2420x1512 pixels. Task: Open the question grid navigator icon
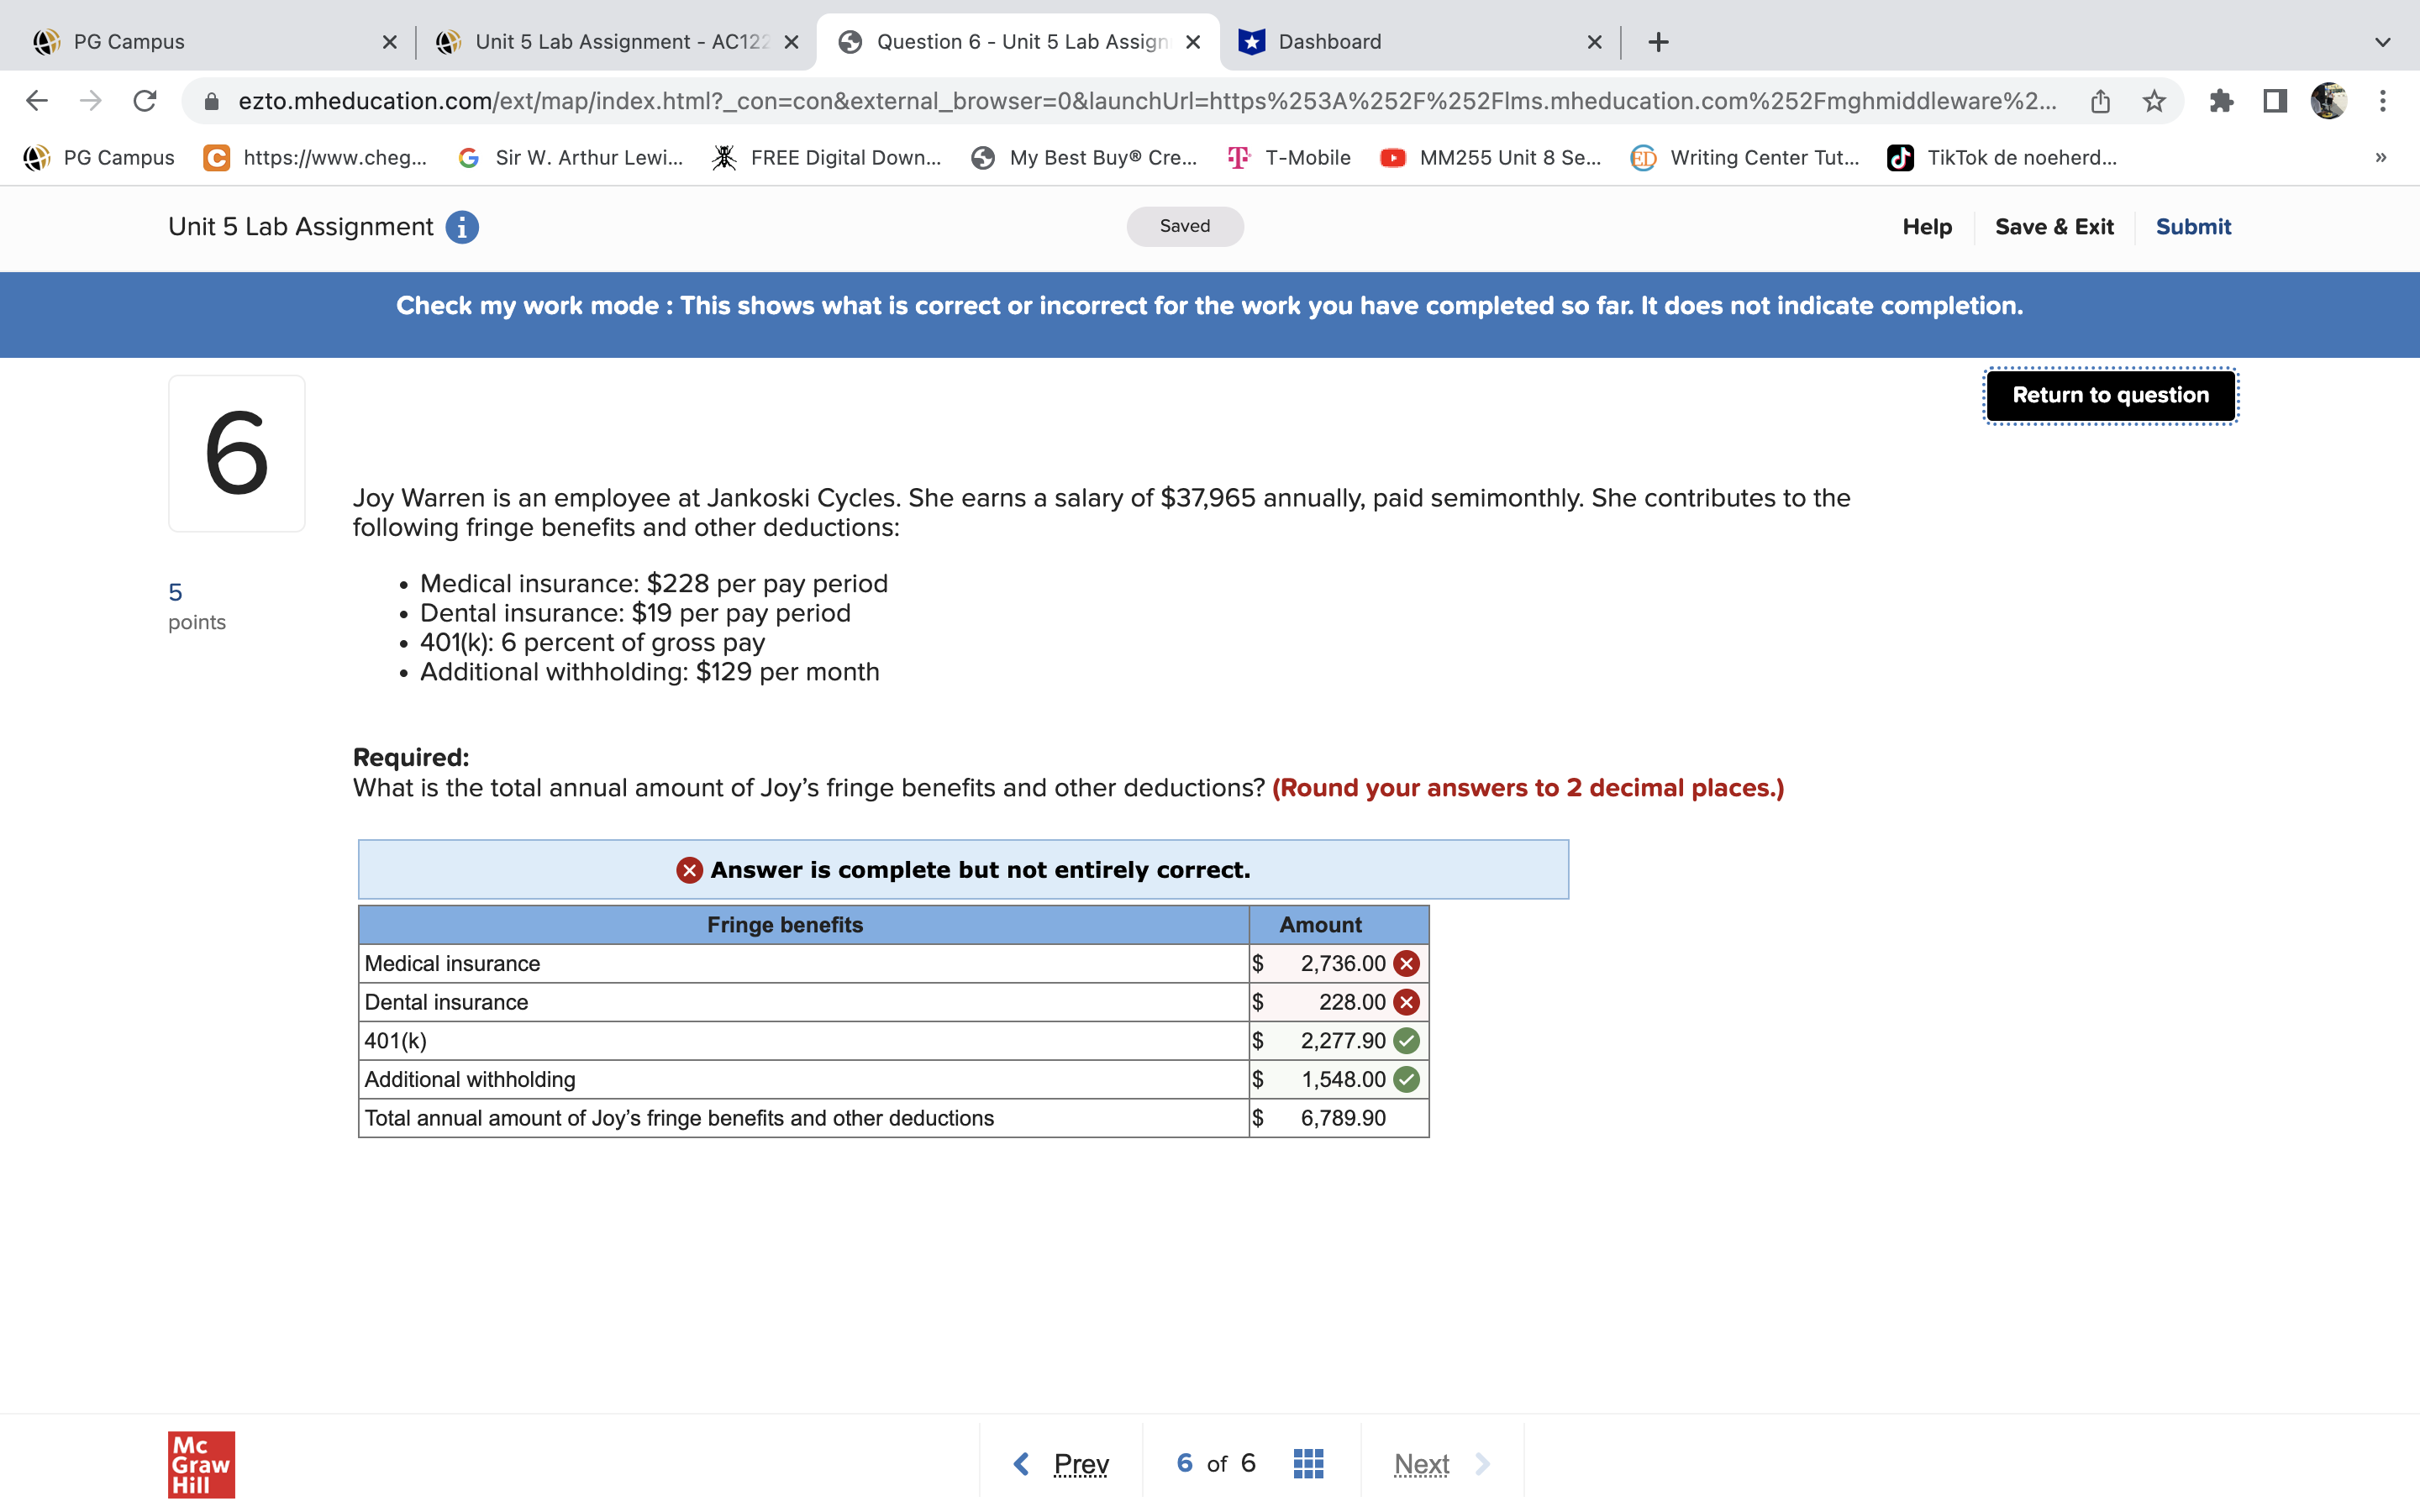tap(1308, 1463)
